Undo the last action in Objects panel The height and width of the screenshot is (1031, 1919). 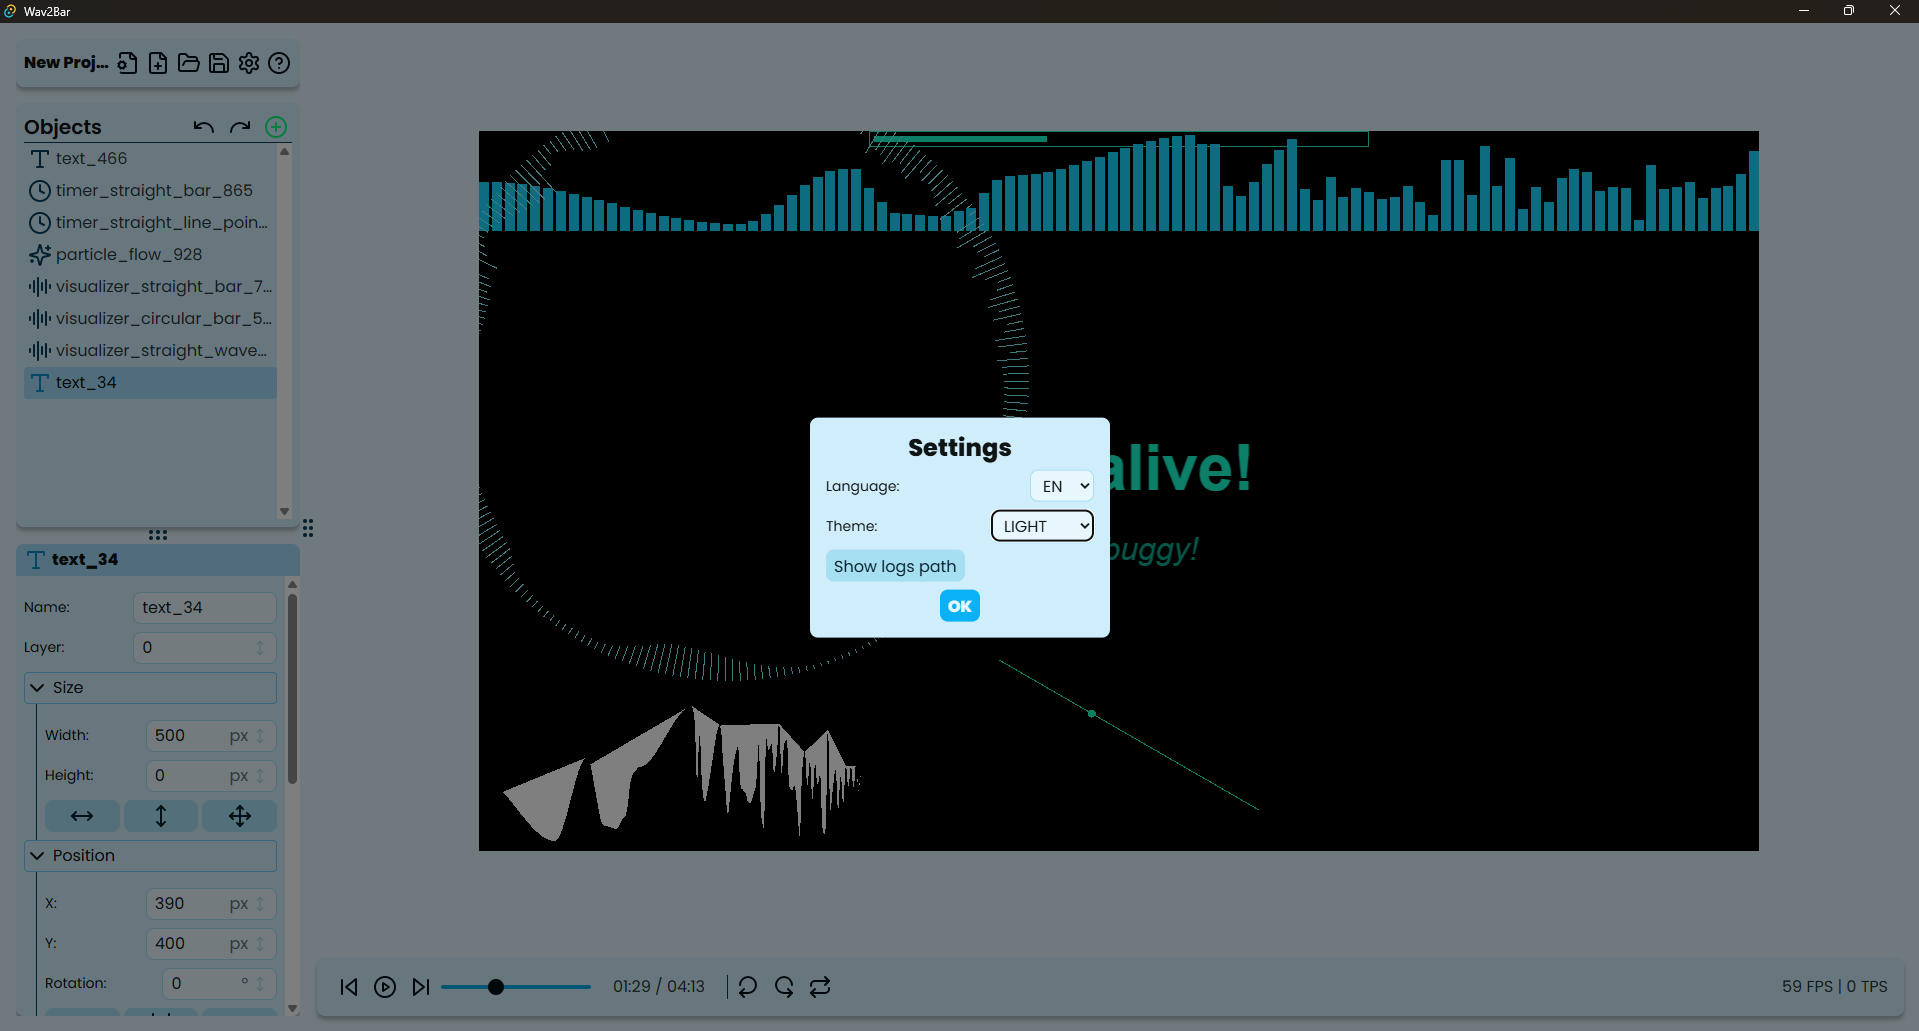coord(204,127)
